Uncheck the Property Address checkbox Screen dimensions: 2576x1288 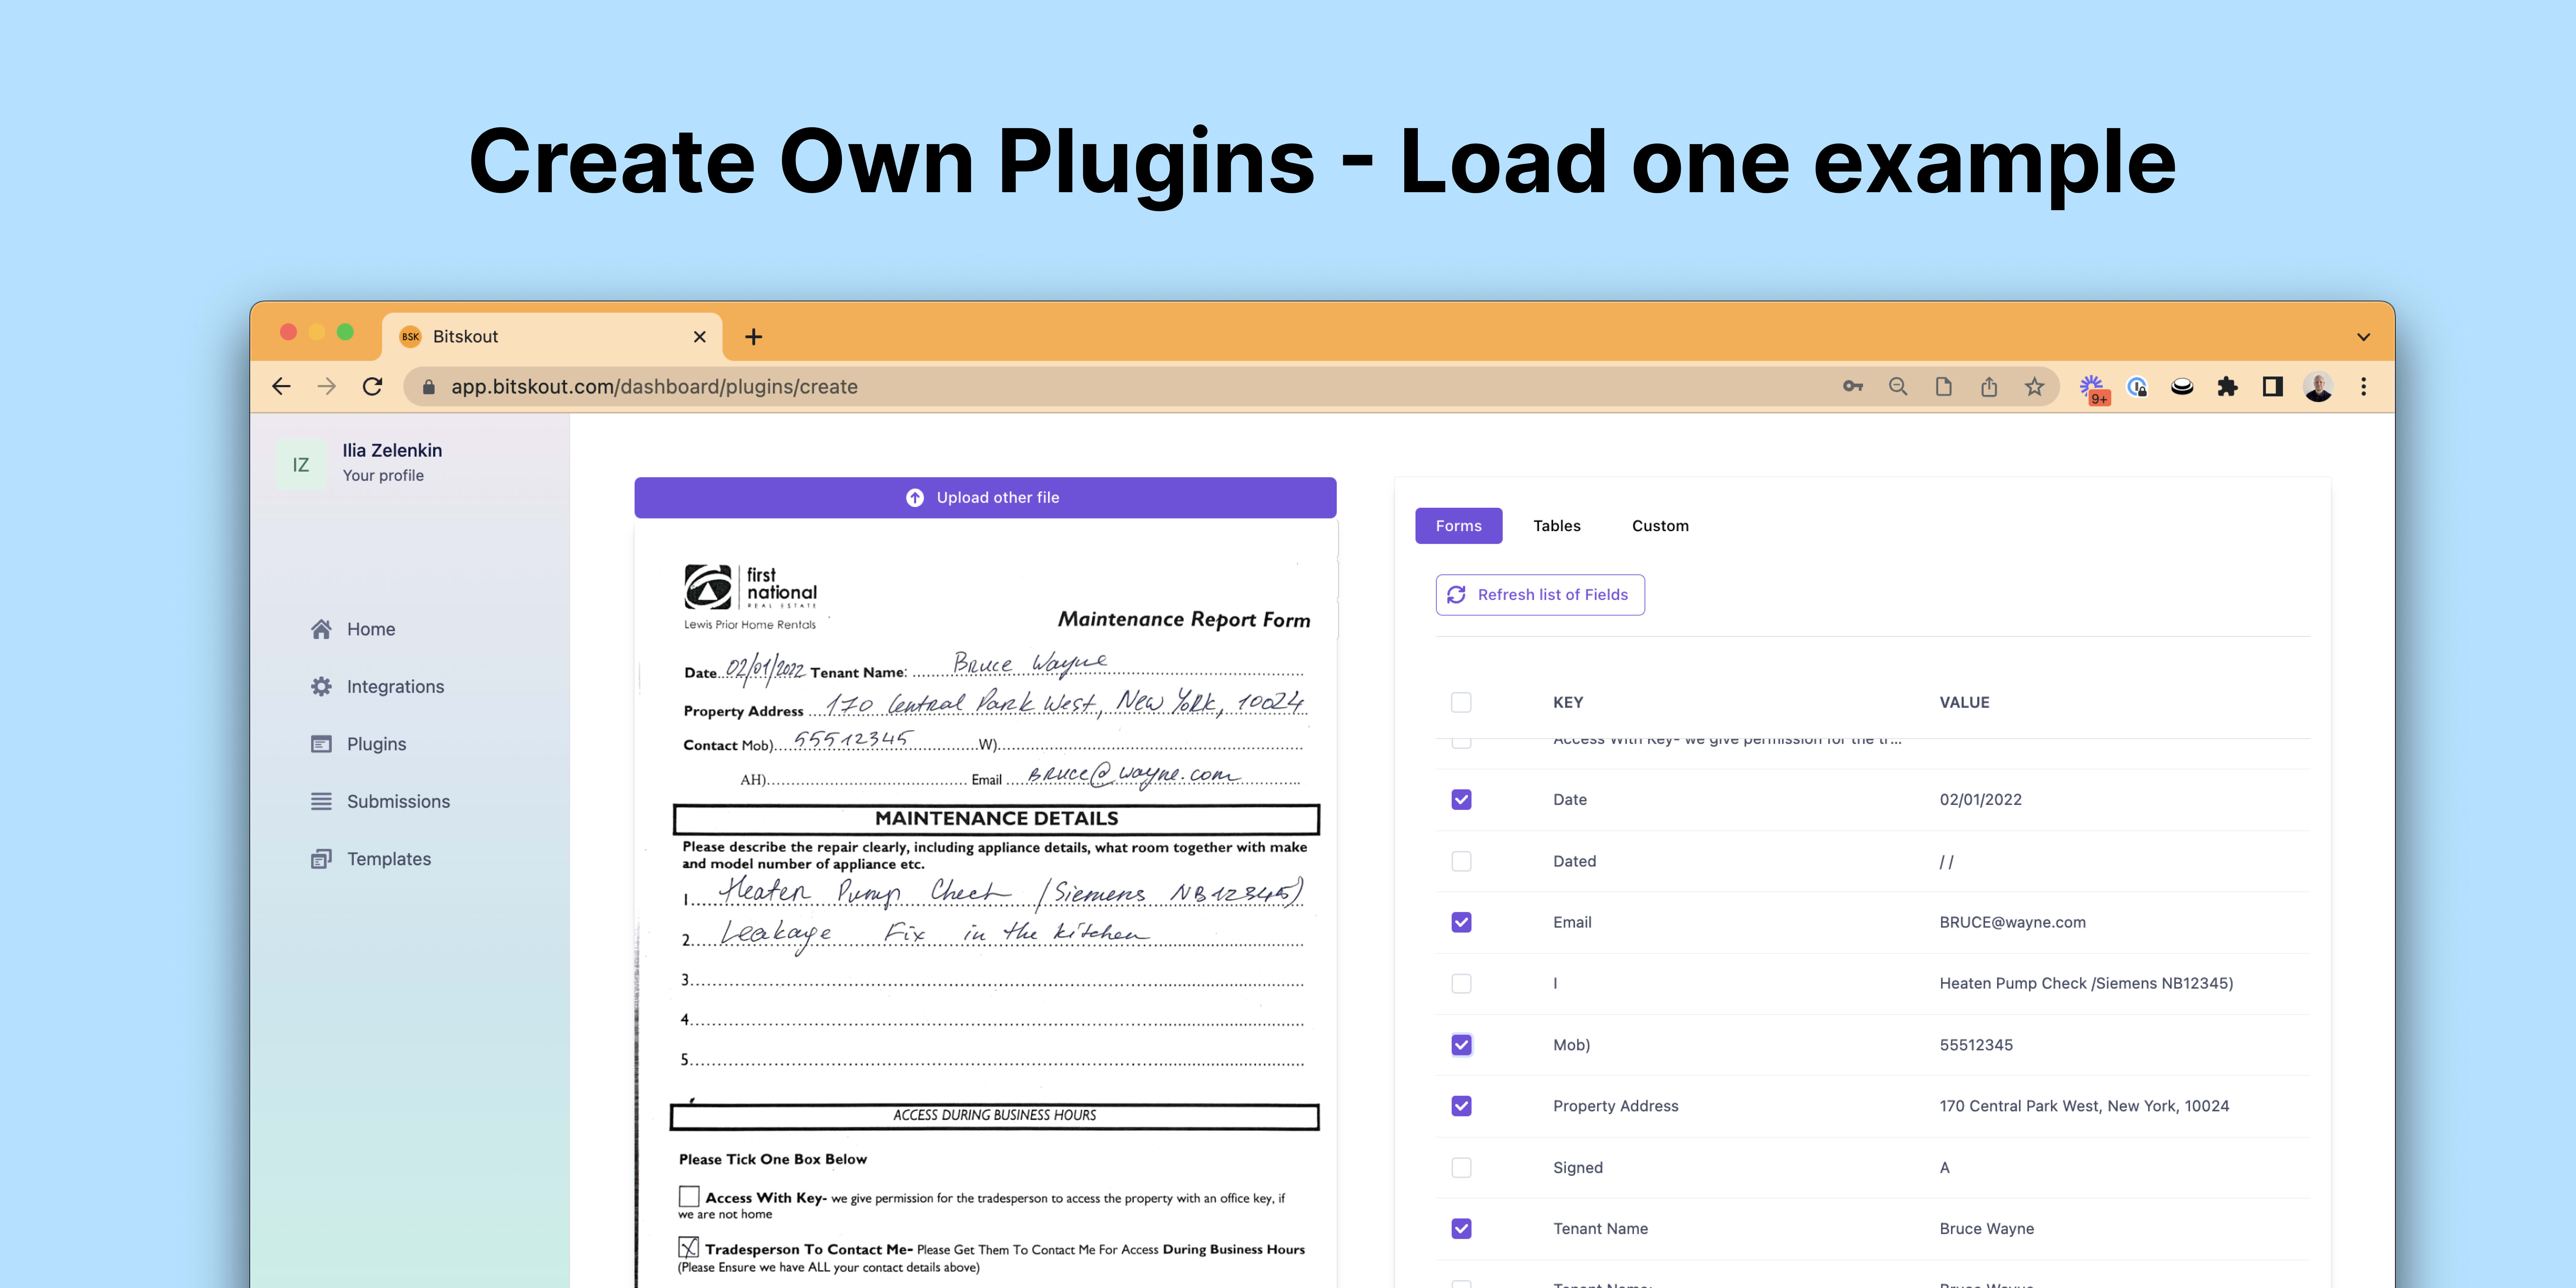[1461, 1106]
